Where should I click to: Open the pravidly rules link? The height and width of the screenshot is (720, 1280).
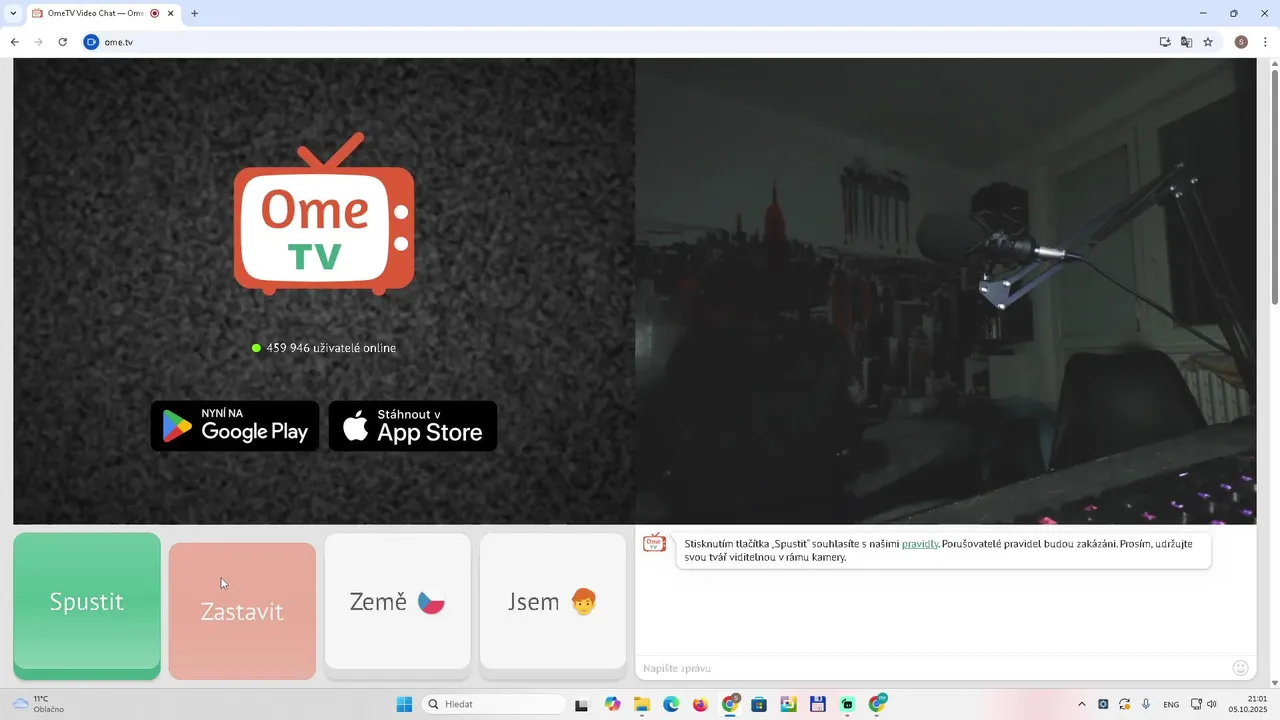click(x=920, y=544)
